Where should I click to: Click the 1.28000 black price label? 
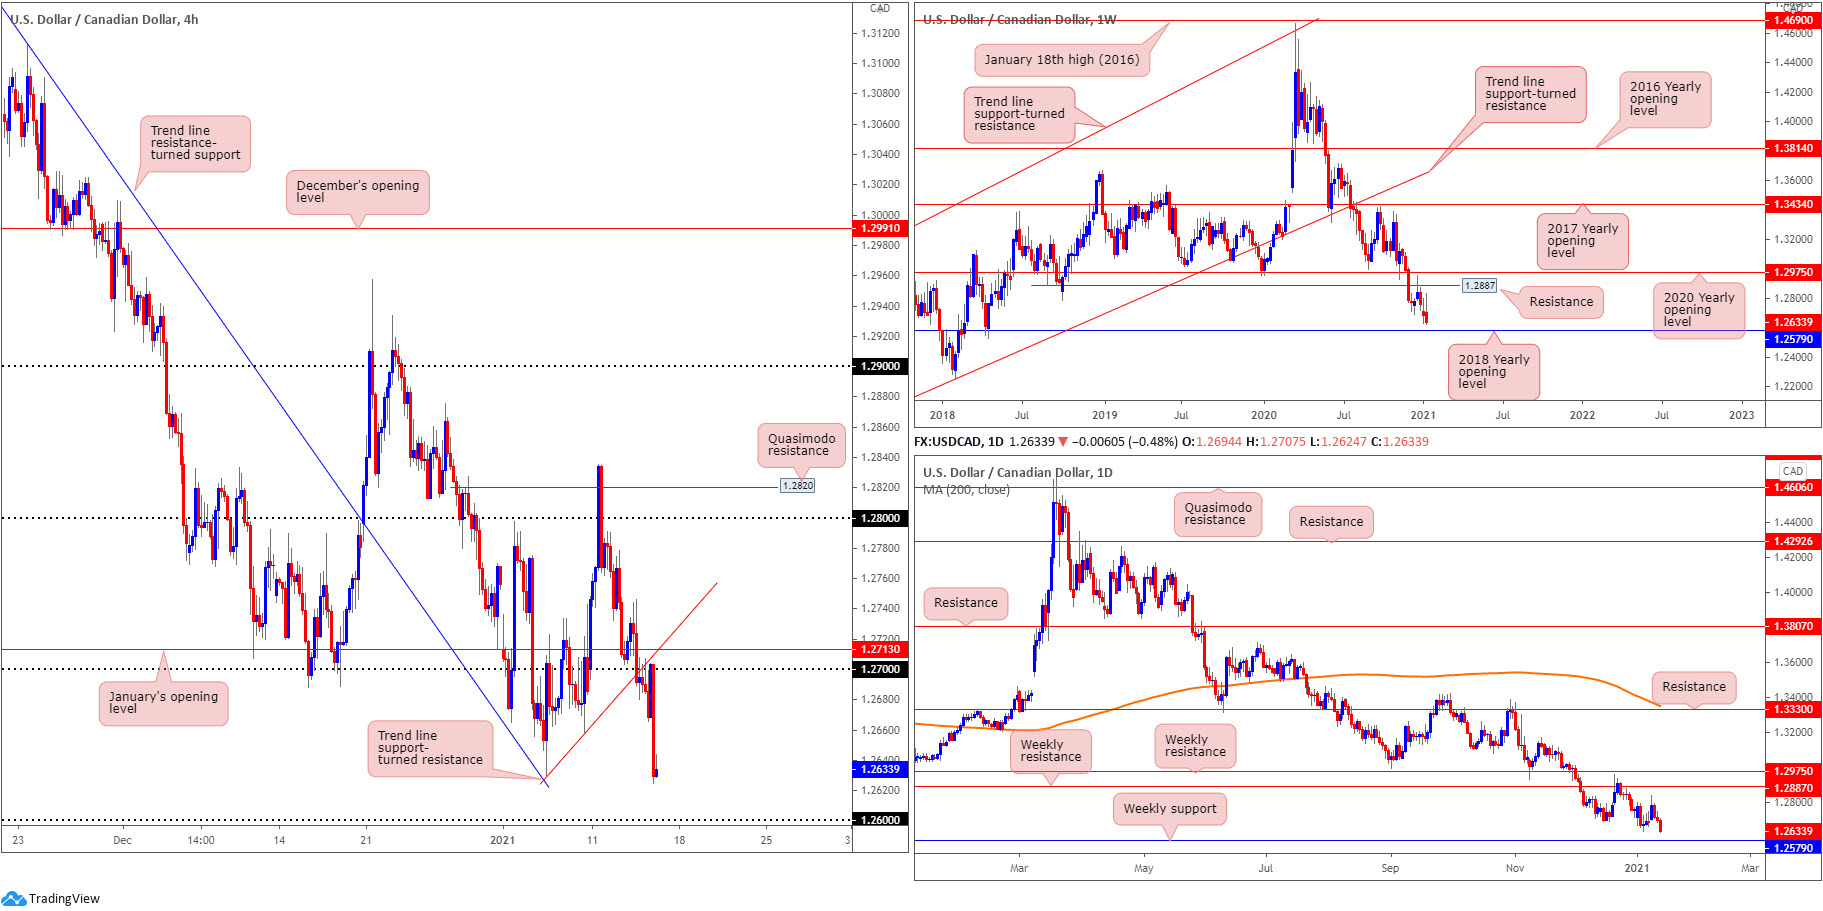coord(880,518)
